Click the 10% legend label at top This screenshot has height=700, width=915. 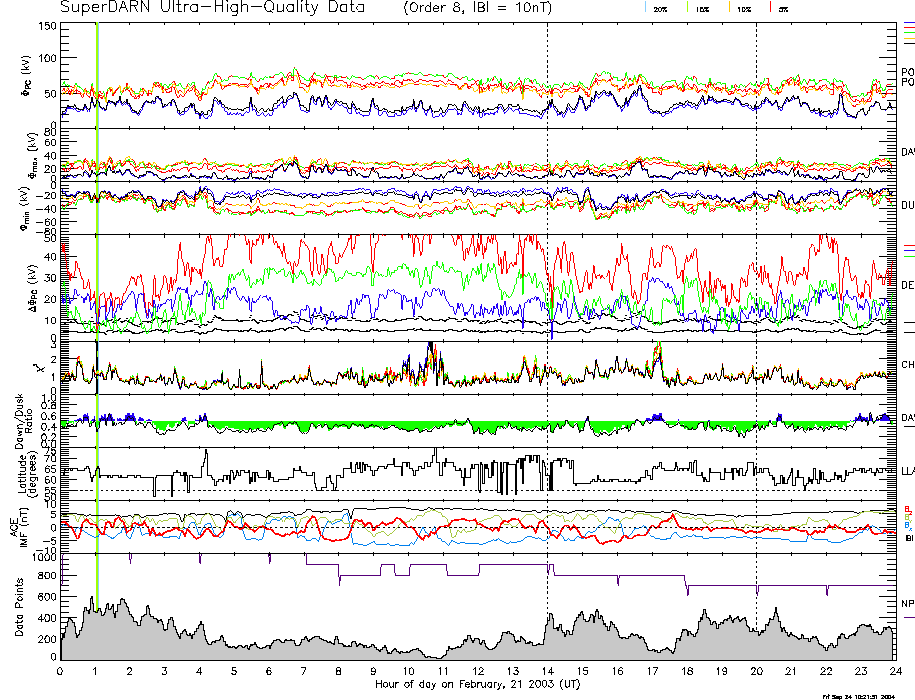click(x=742, y=8)
